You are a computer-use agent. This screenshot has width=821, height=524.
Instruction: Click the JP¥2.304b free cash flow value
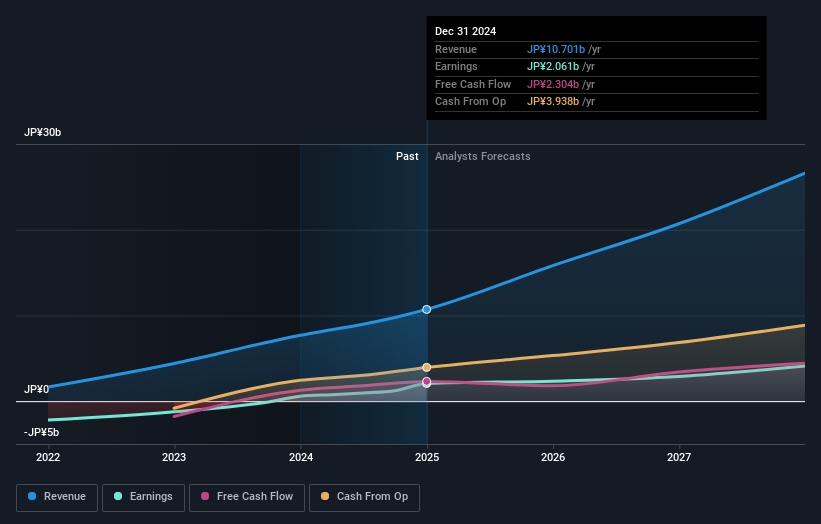click(x=553, y=84)
